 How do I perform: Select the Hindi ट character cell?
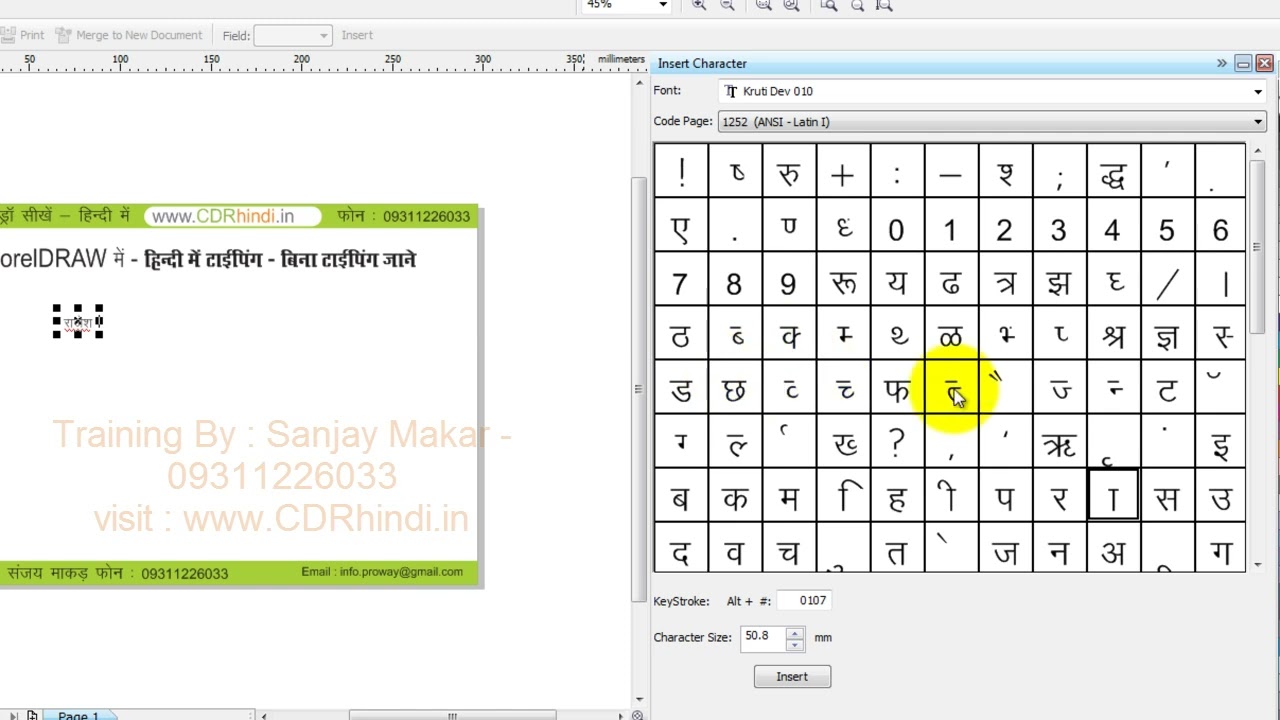(1167, 388)
